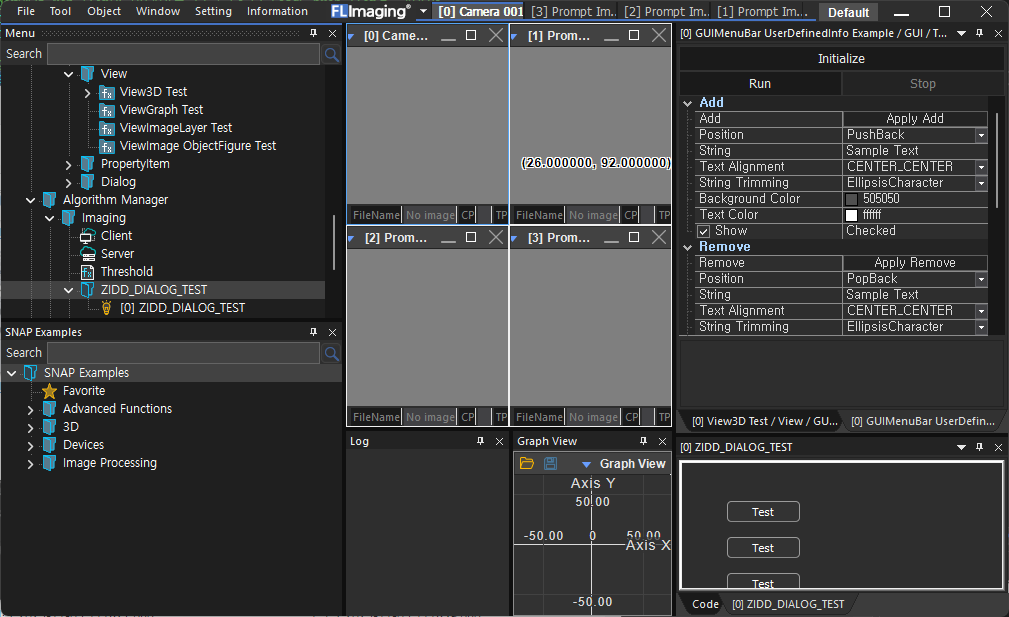
Task: Switch to the Code tab
Action: click(705, 604)
